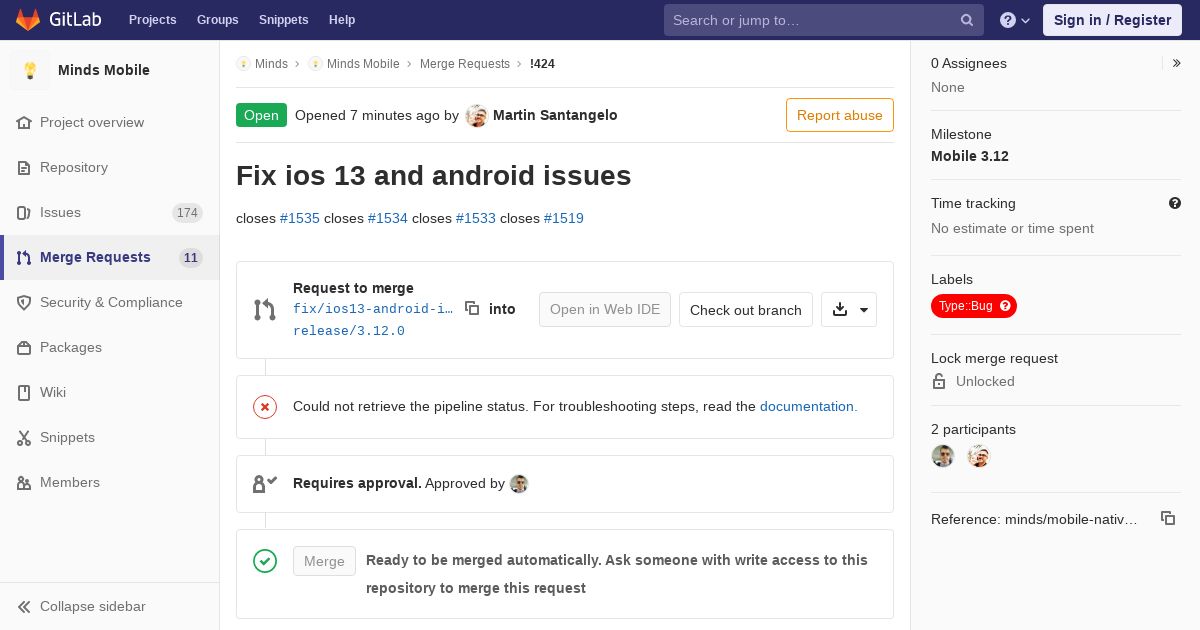
Task: Go to Security & Compliance in the sidebar
Action: point(109,302)
